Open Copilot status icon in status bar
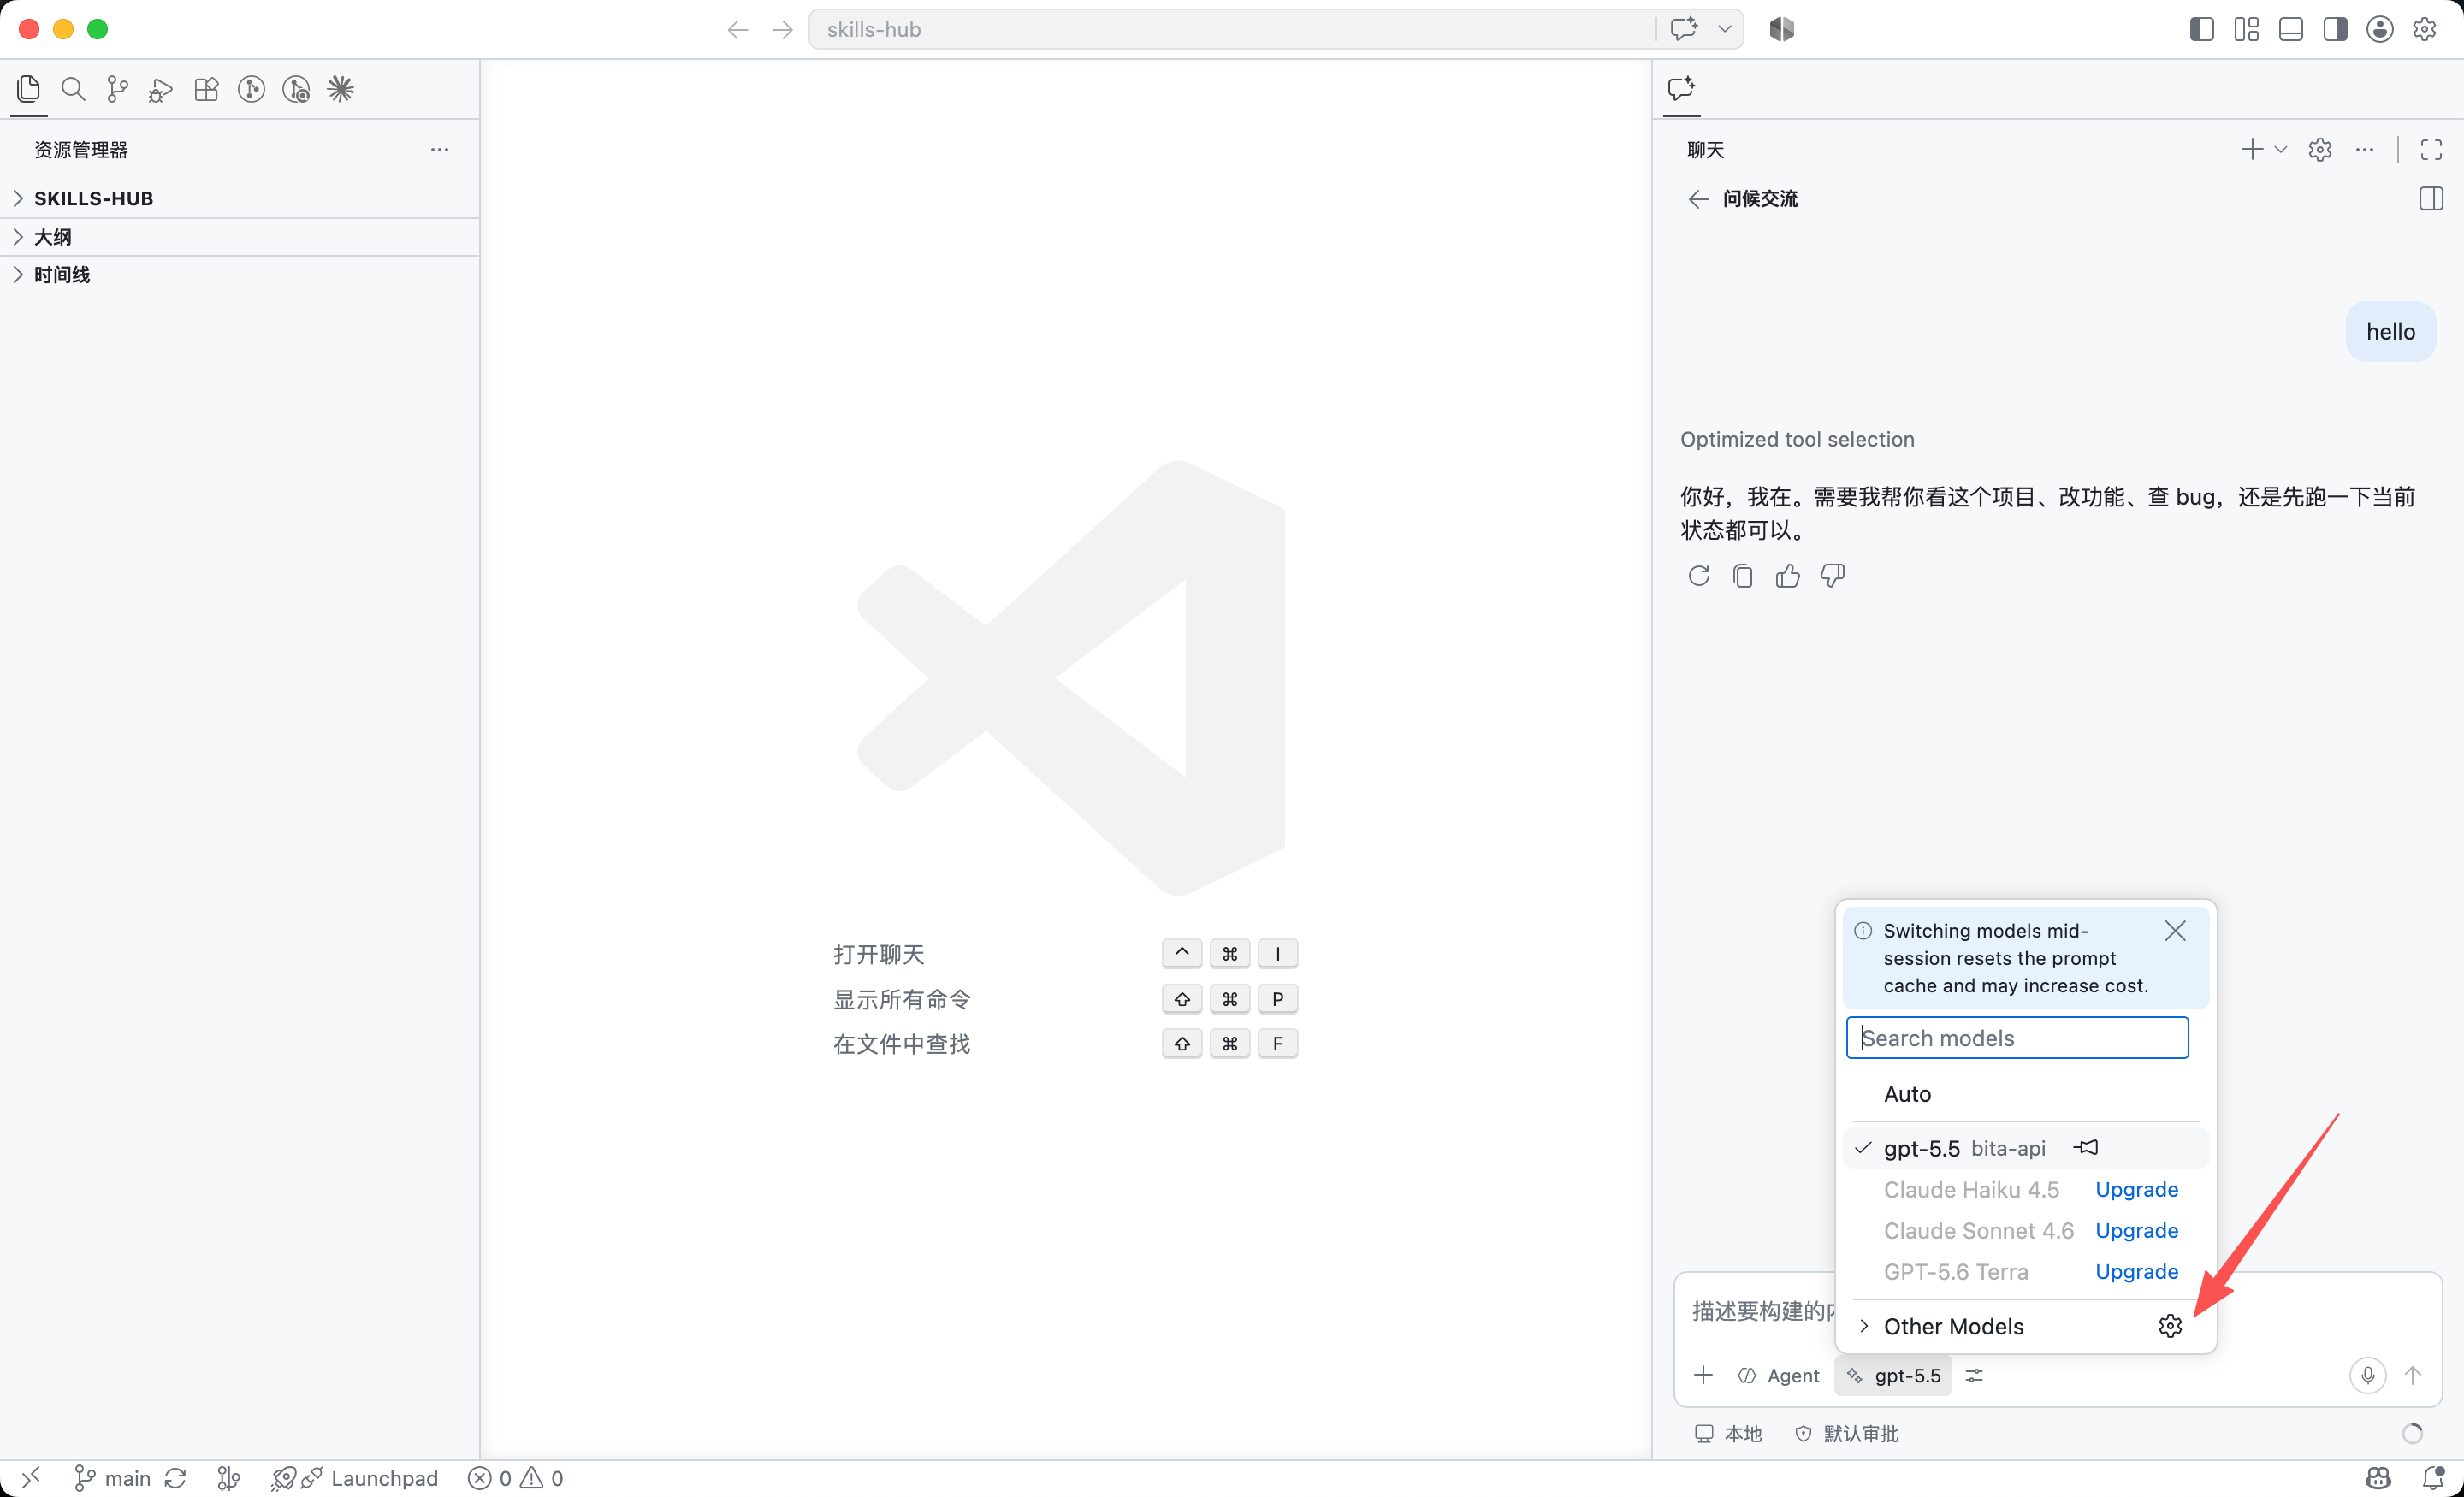The height and width of the screenshot is (1497, 2464). coord(2379,1477)
